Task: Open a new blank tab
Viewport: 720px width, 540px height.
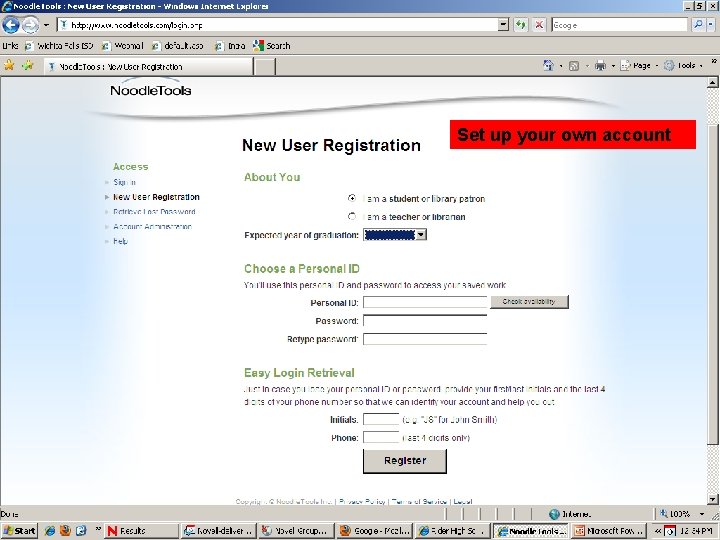Action: [x=264, y=67]
